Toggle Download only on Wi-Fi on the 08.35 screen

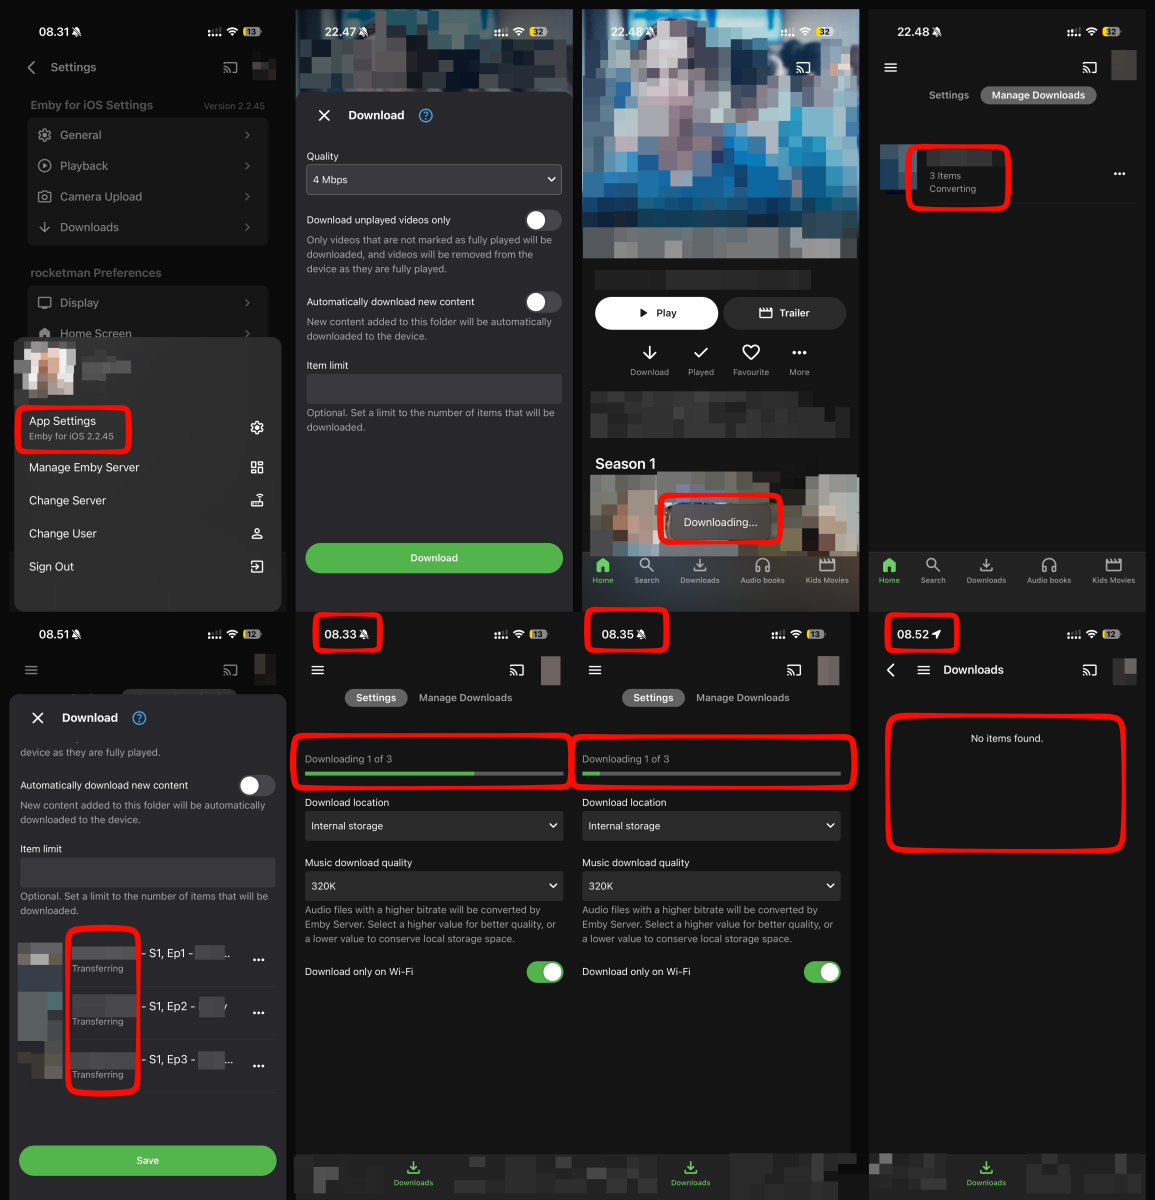click(822, 972)
